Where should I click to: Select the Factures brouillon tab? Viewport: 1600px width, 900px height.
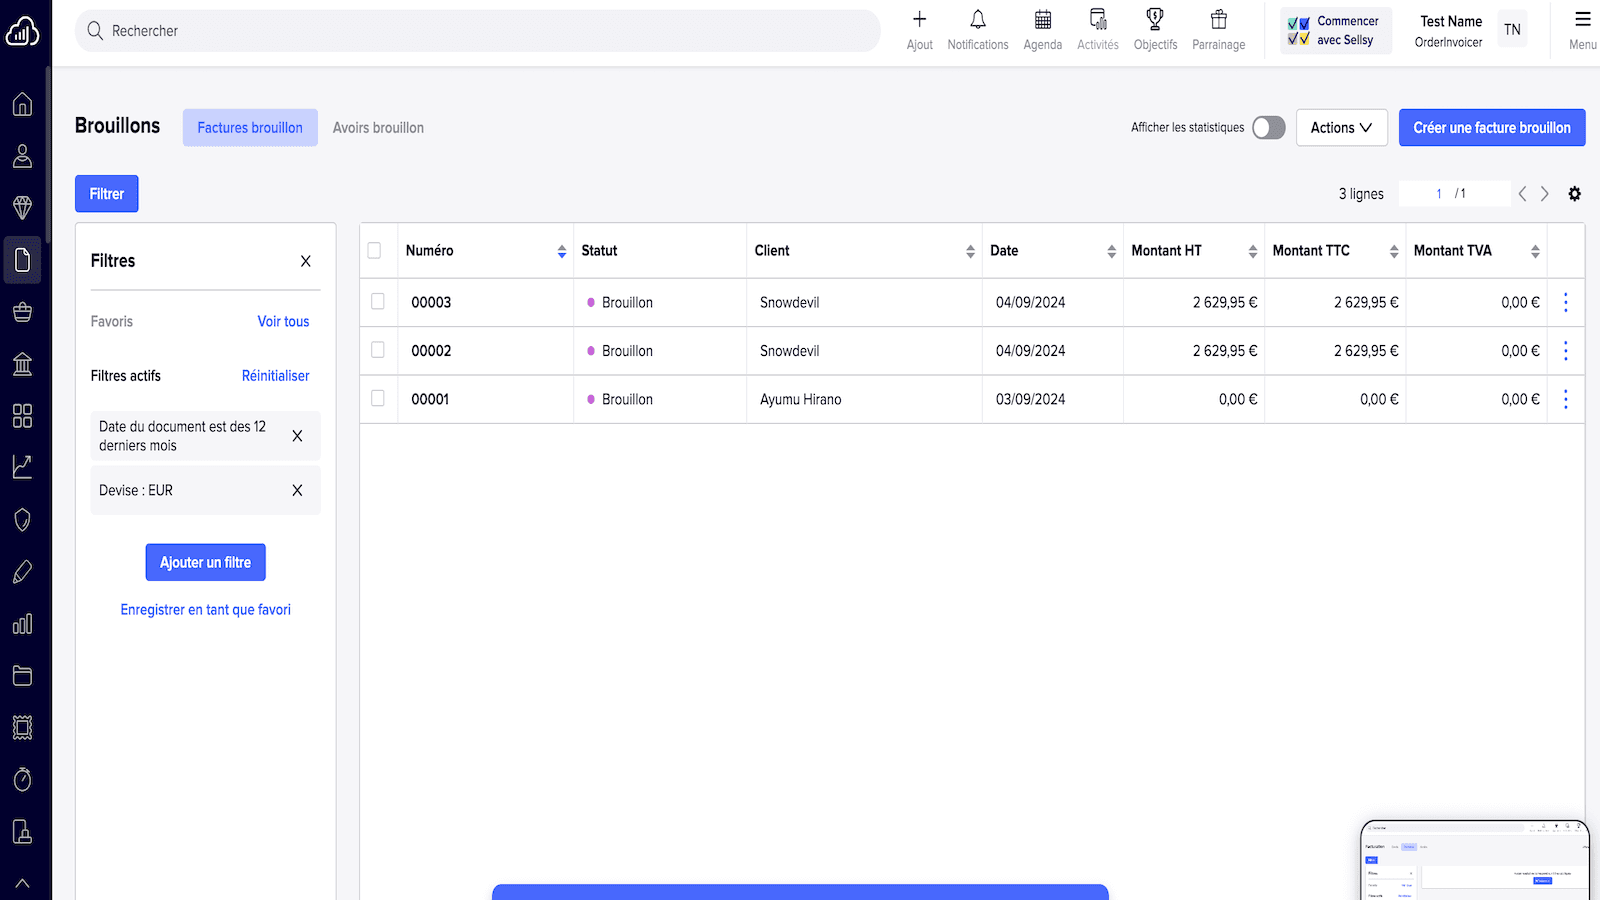(x=250, y=128)
